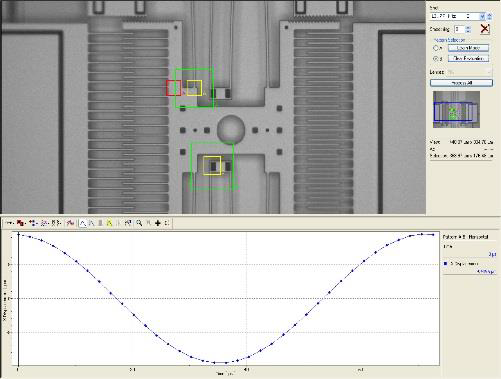Image resolution: width=501 pixels, height=379 pixels.
Task: Click the highlighted peak-curve toolbar icon
Action: 83,223
